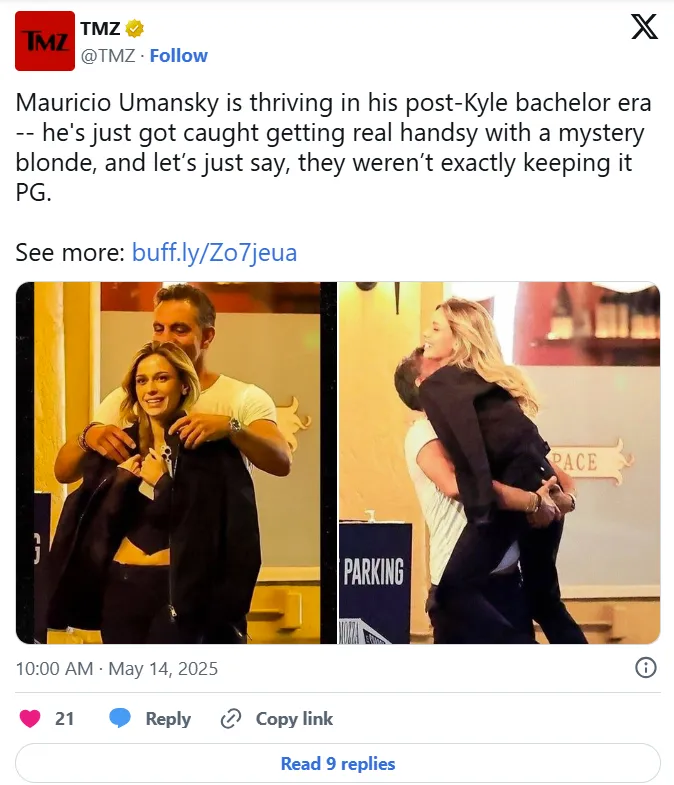This screenshot has height=785, width=674.
Task: Open the left tweet photo
Action: [176, 463]
